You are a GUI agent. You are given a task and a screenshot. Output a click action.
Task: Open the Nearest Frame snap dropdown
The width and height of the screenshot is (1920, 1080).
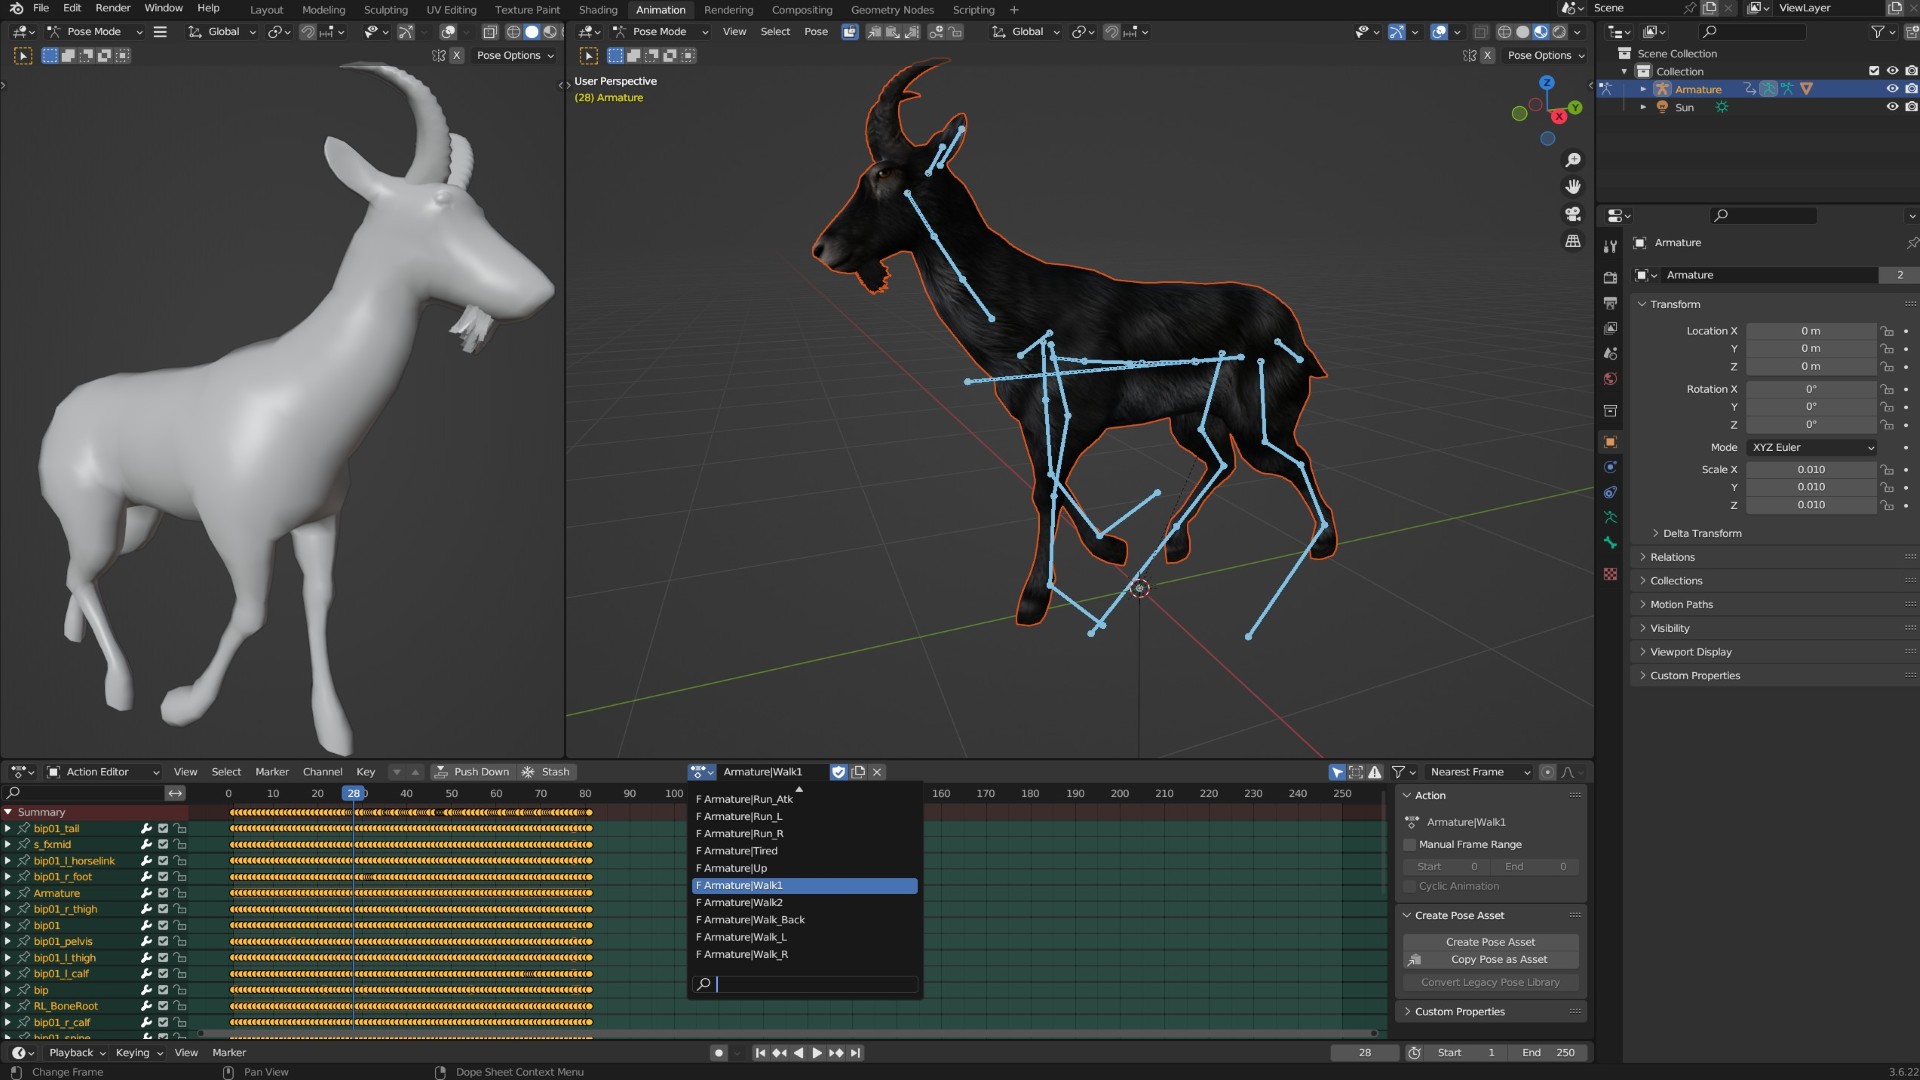point(1478,772)
